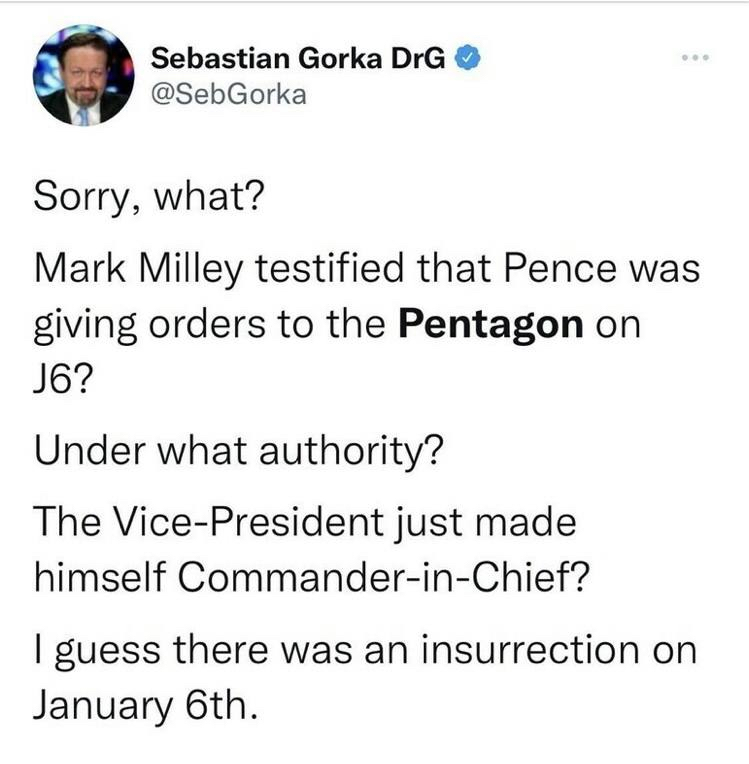Viewport: 749px width, 764px height.
Task: Click the word 'insurrection' in last paragraph
Action: pyautogui.click(x=530, y=650)
